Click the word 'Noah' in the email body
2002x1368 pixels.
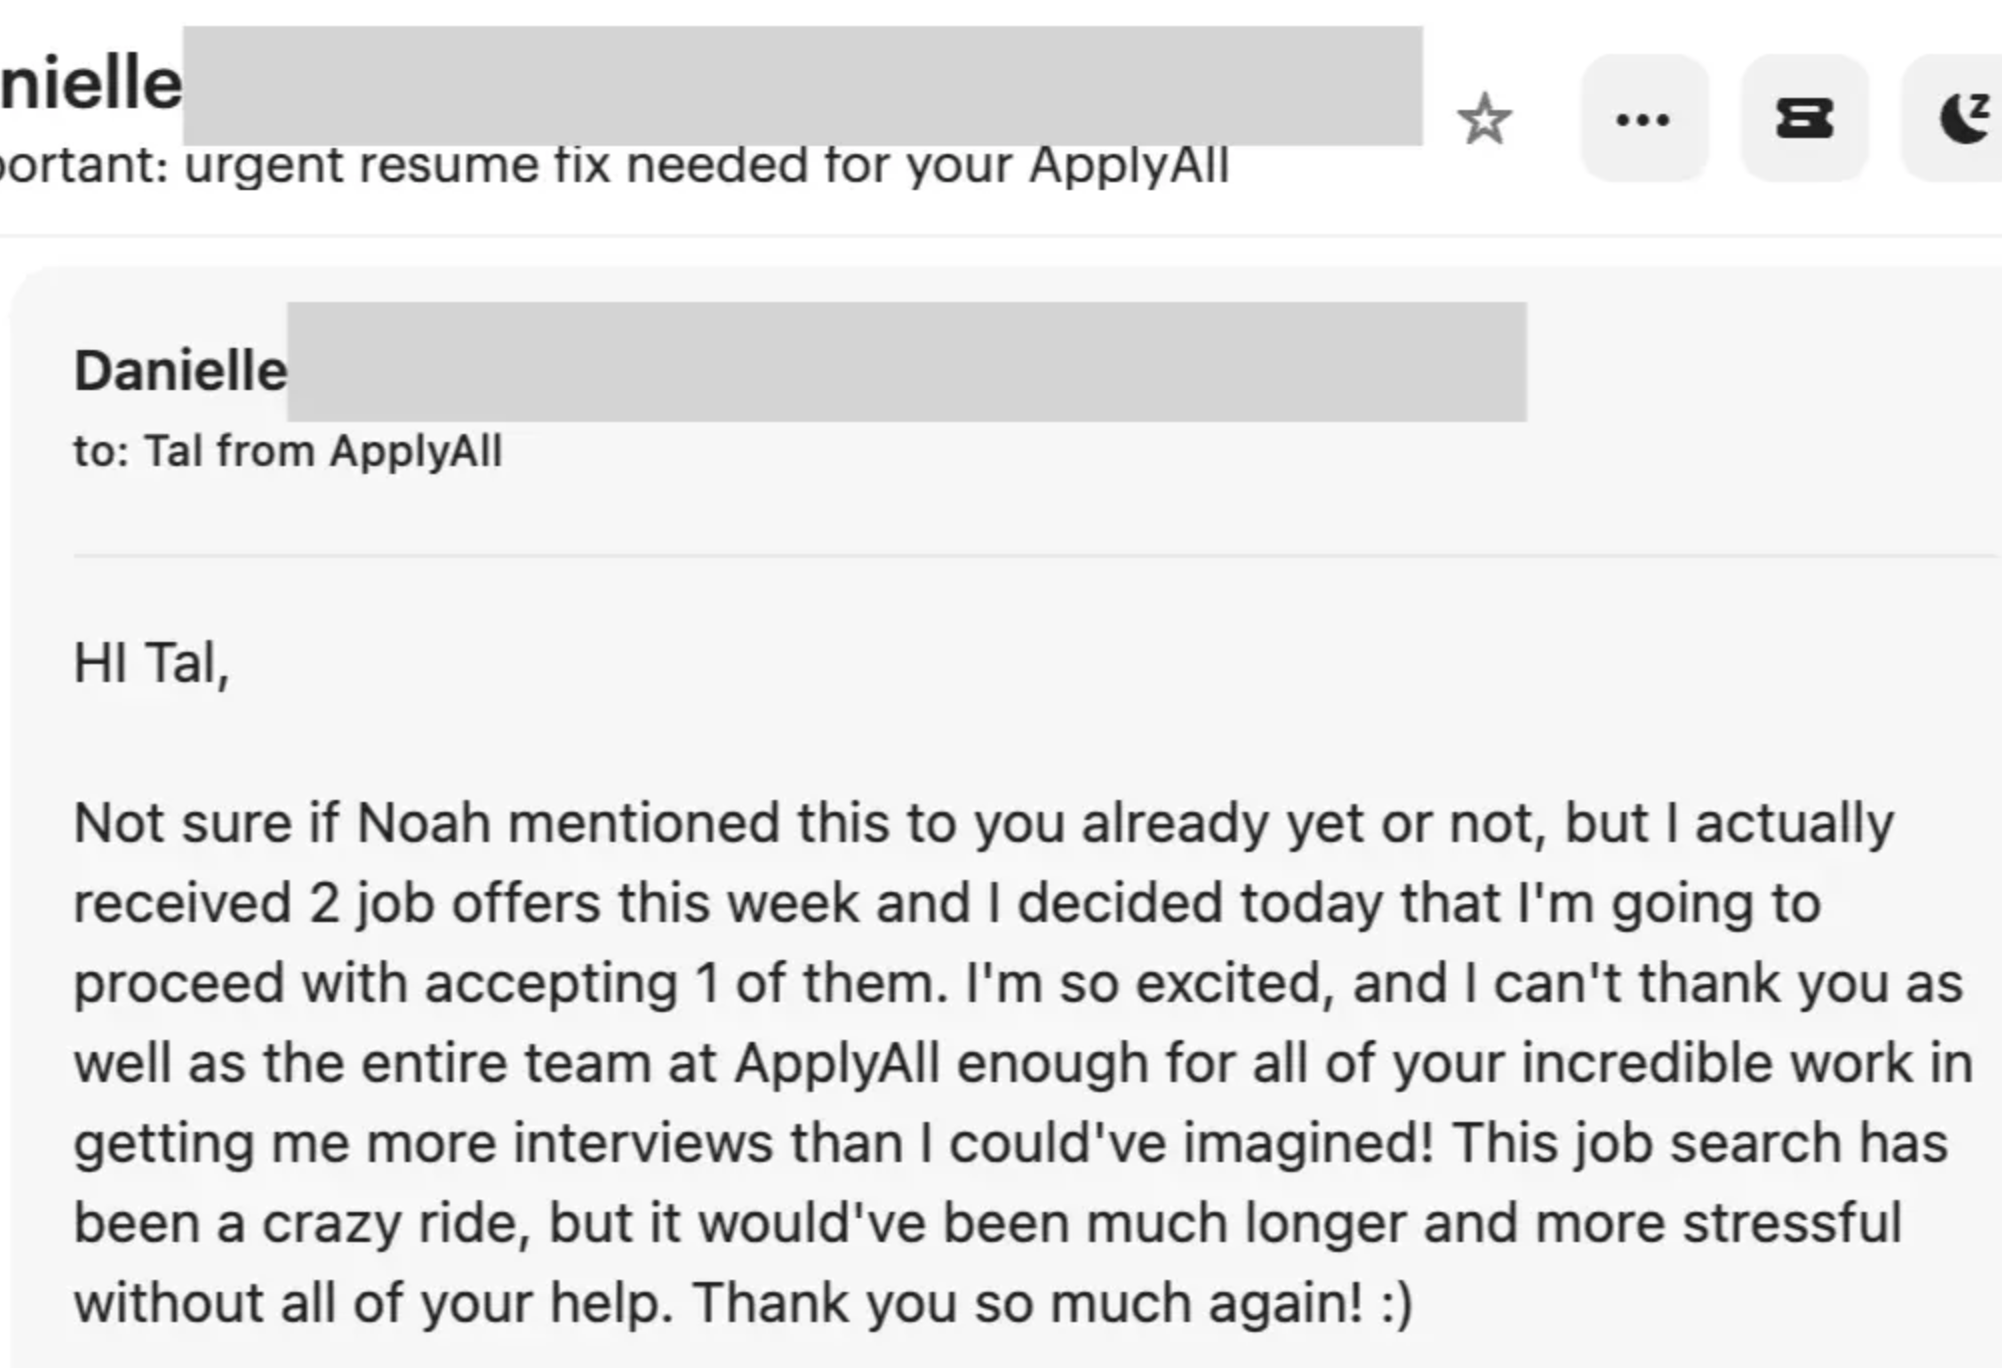pos(423,824)
